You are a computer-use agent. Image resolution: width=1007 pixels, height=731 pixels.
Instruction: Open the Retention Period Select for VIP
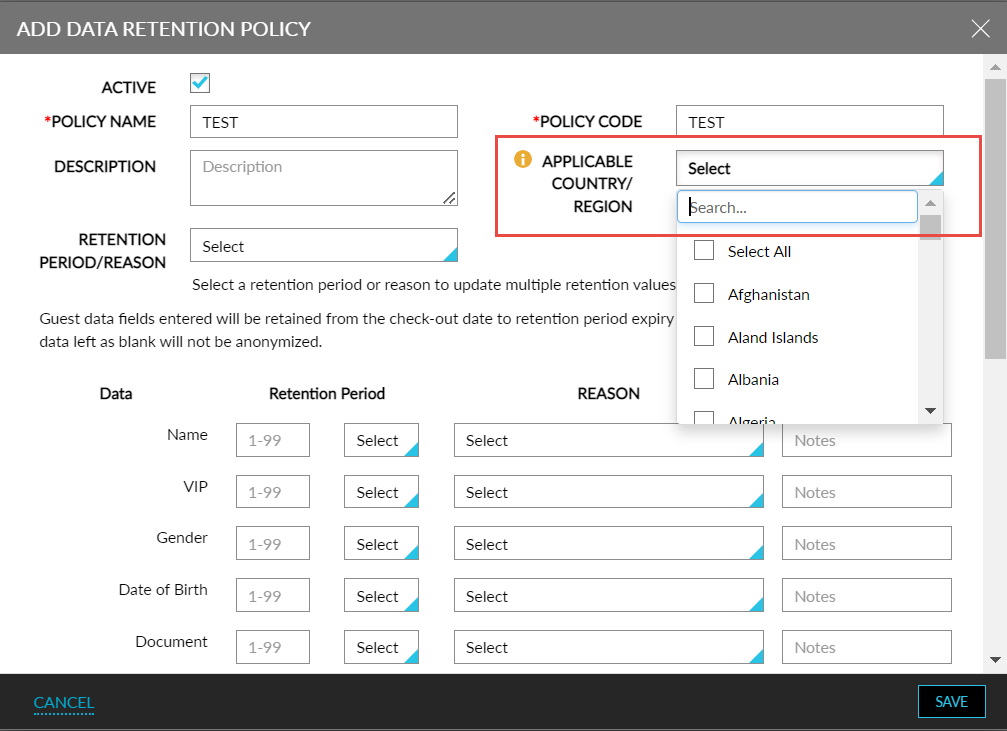point(381,492)
